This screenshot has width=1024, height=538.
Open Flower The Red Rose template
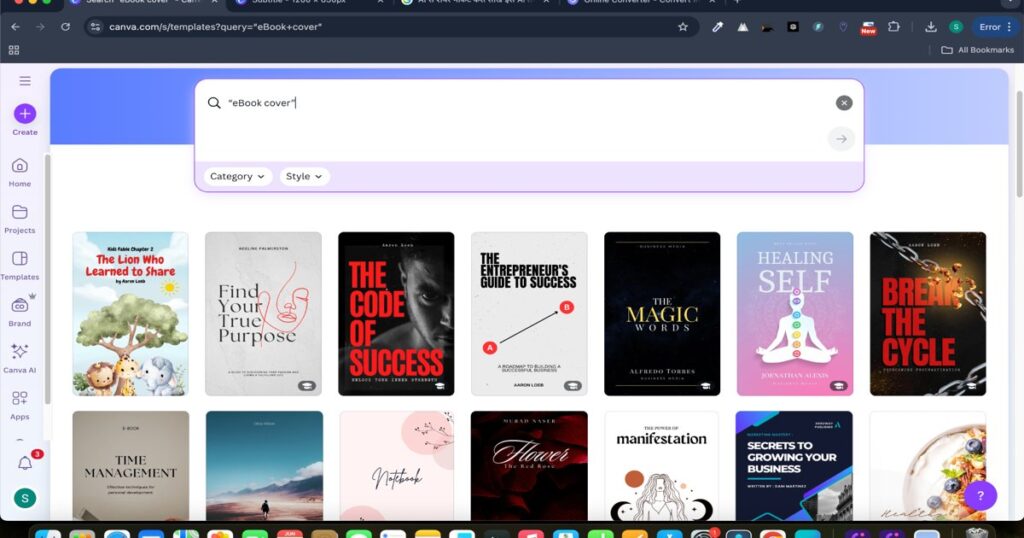click(529, 466)
